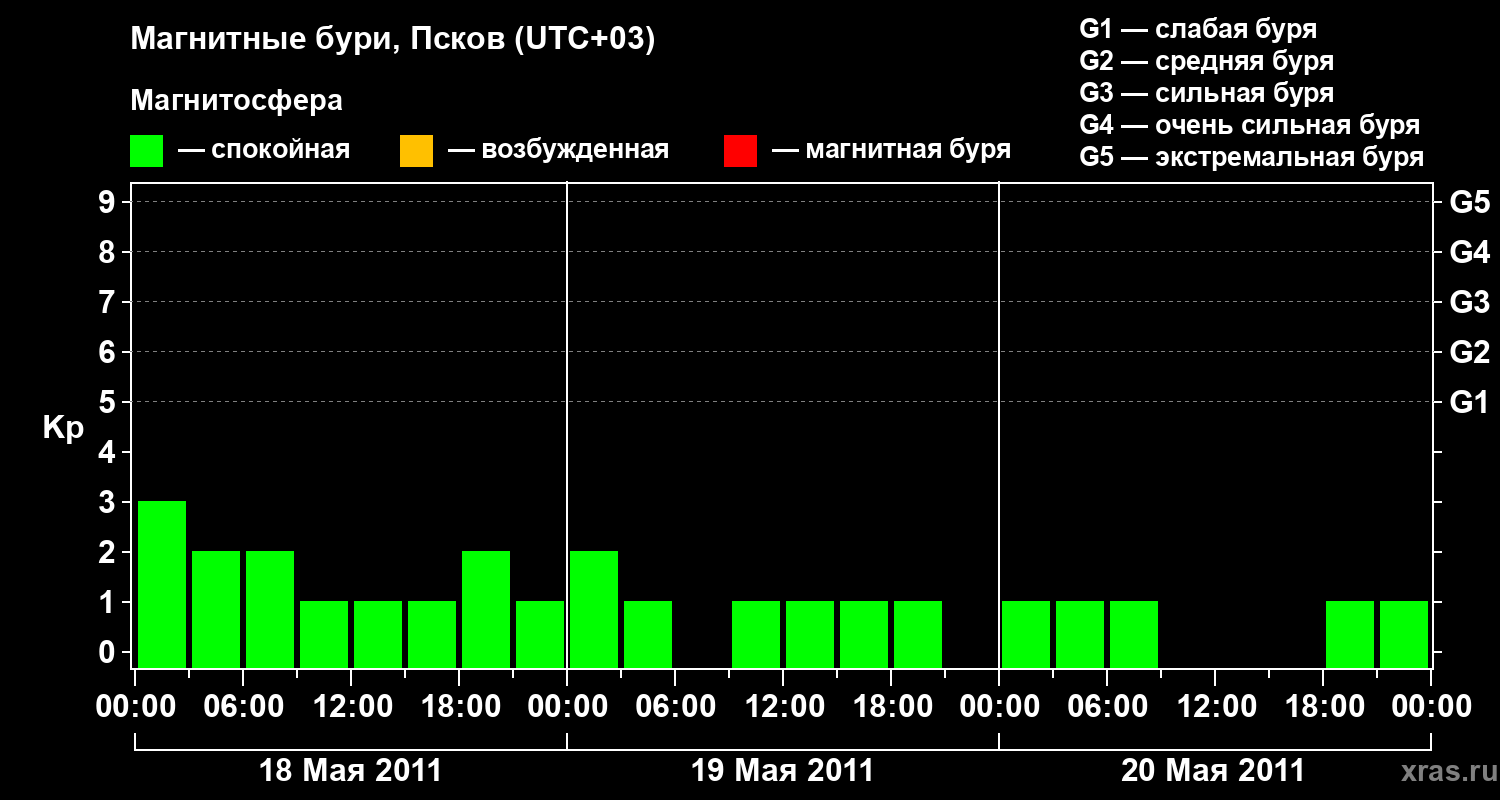
Task: Click the '19 Мая 2011' date label
Action: pyautogui.click(x=782, y=771)
